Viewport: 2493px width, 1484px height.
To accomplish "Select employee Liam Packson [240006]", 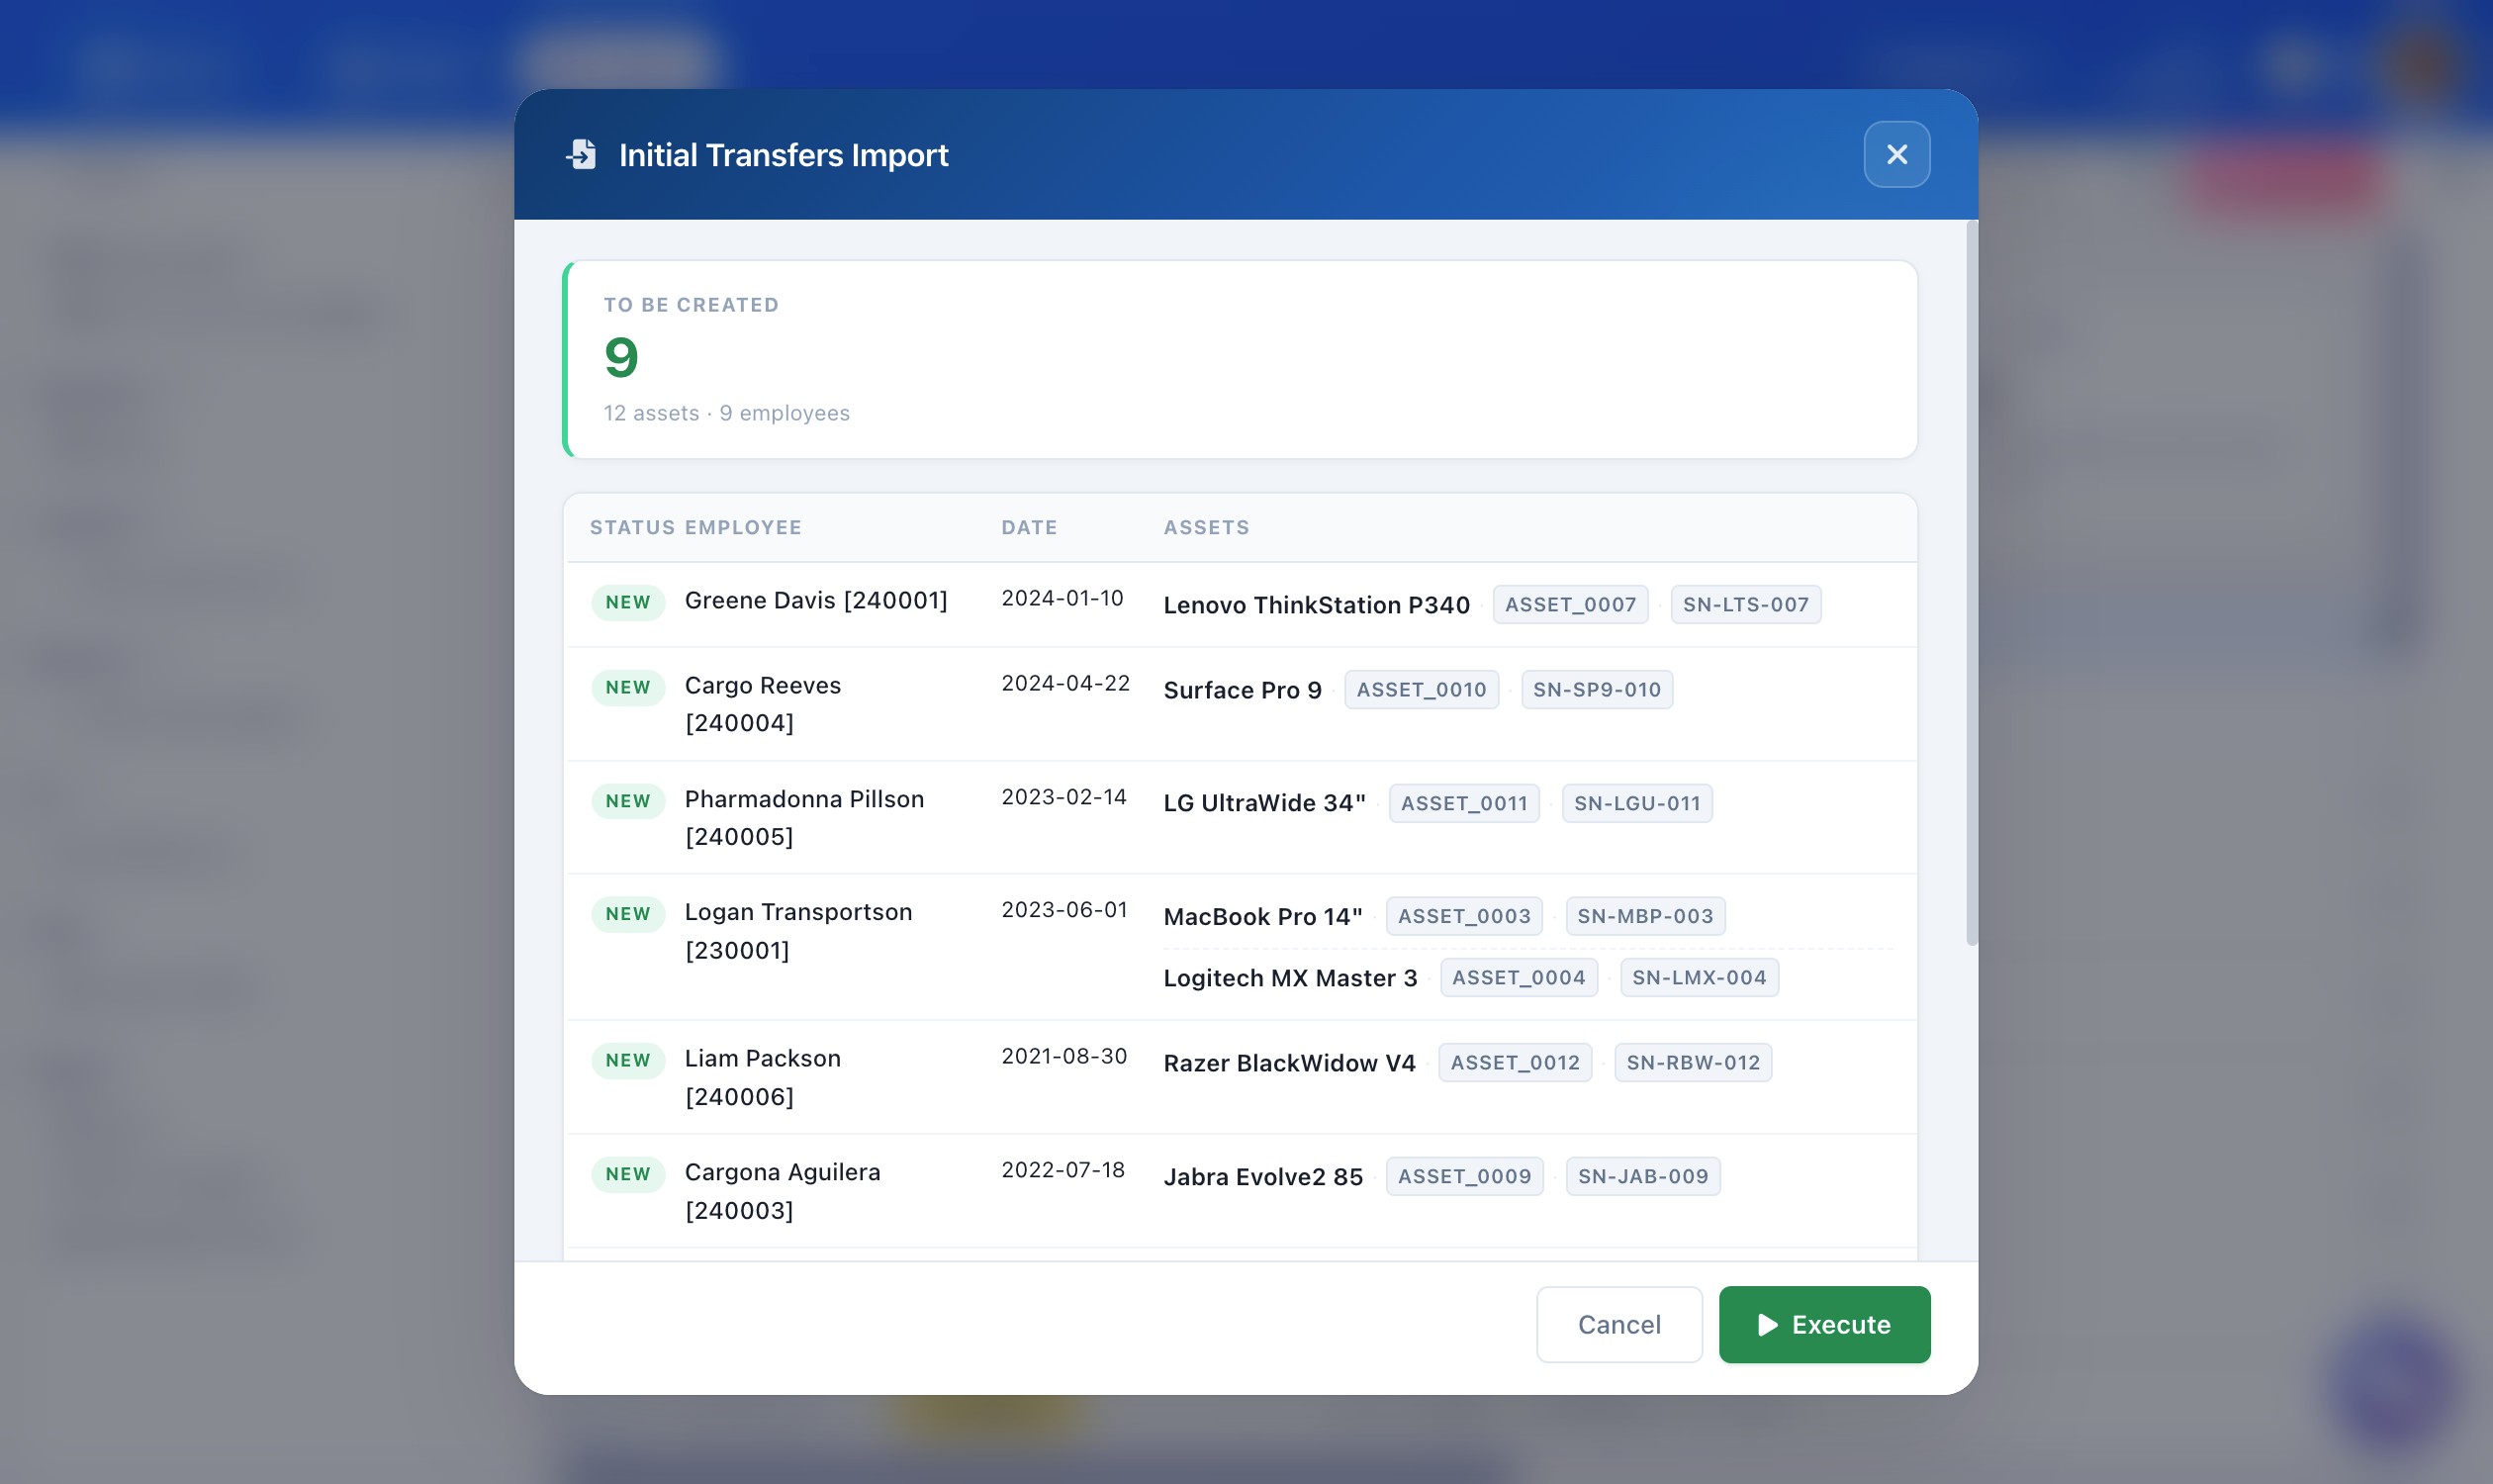I will coord(763,1077).
